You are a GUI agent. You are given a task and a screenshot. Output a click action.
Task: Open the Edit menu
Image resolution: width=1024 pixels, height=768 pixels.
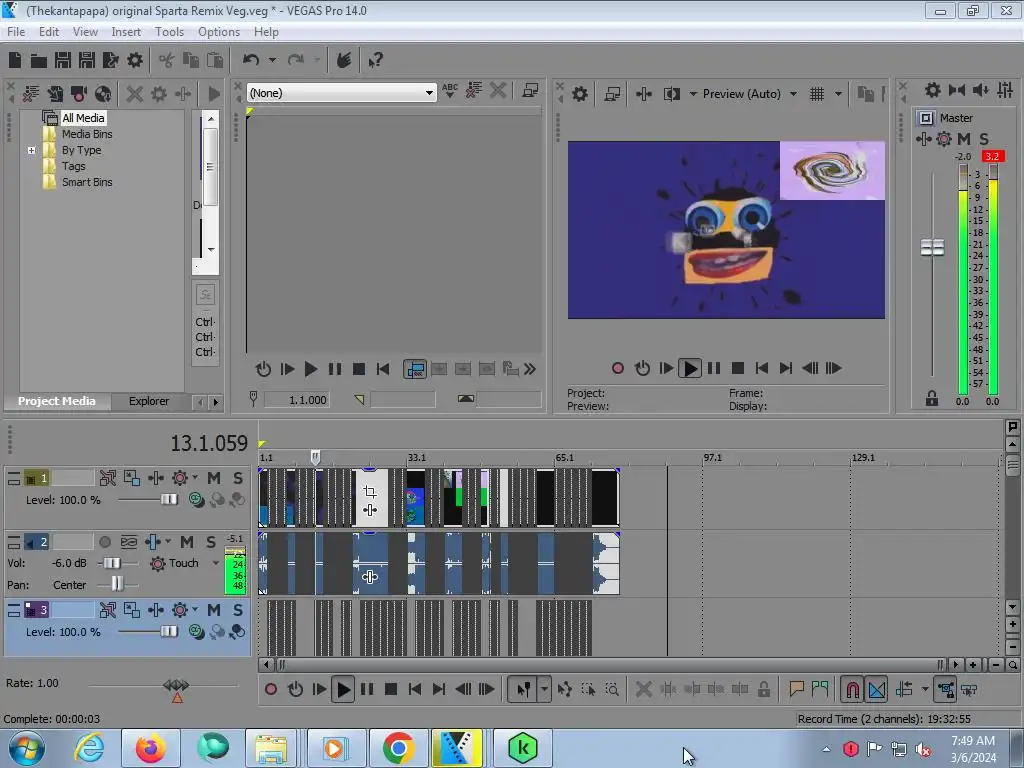tap(48, 31)
